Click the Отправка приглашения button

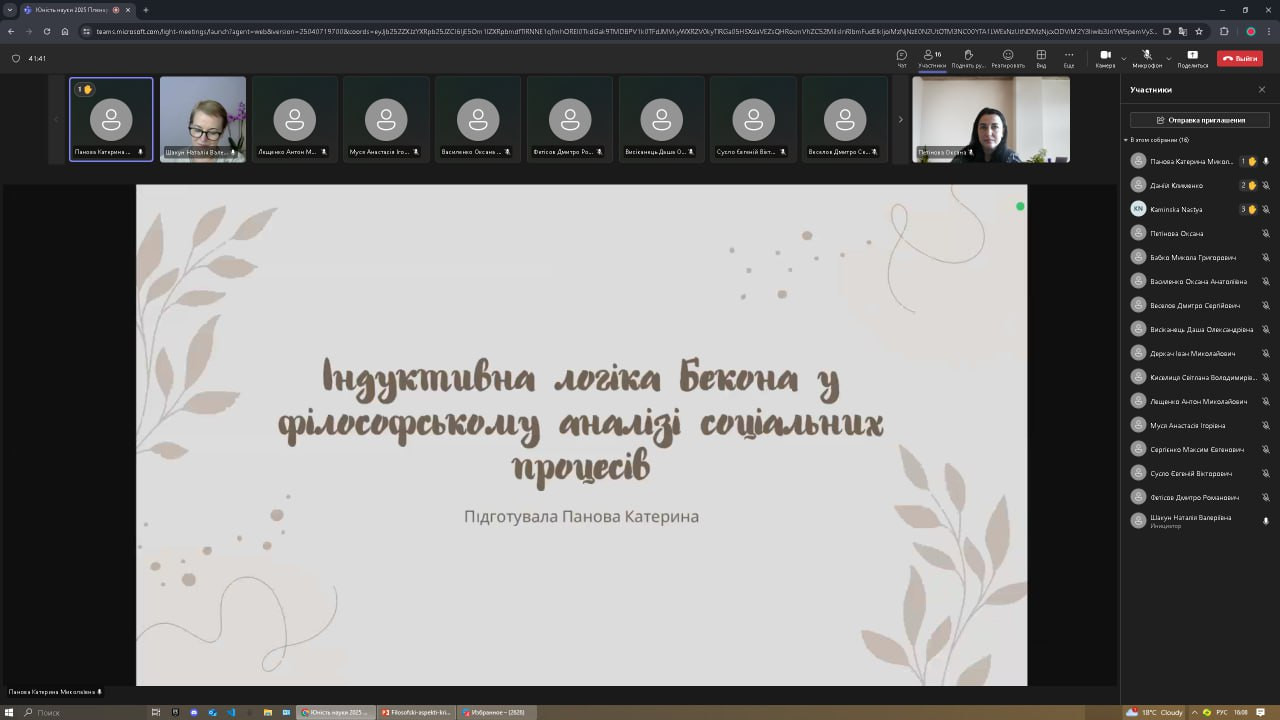coord(1199,120)
